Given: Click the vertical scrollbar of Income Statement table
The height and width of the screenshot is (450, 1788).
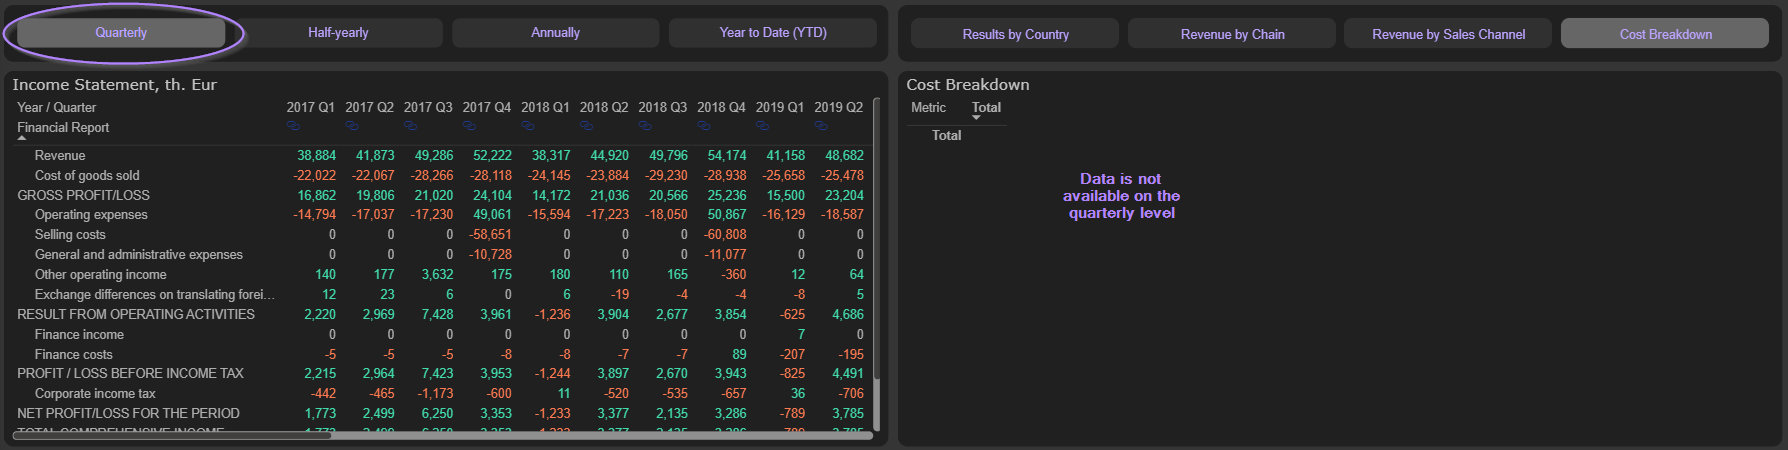Looking at the screenshot, I should pyautogui.click(x=877, y=250).
